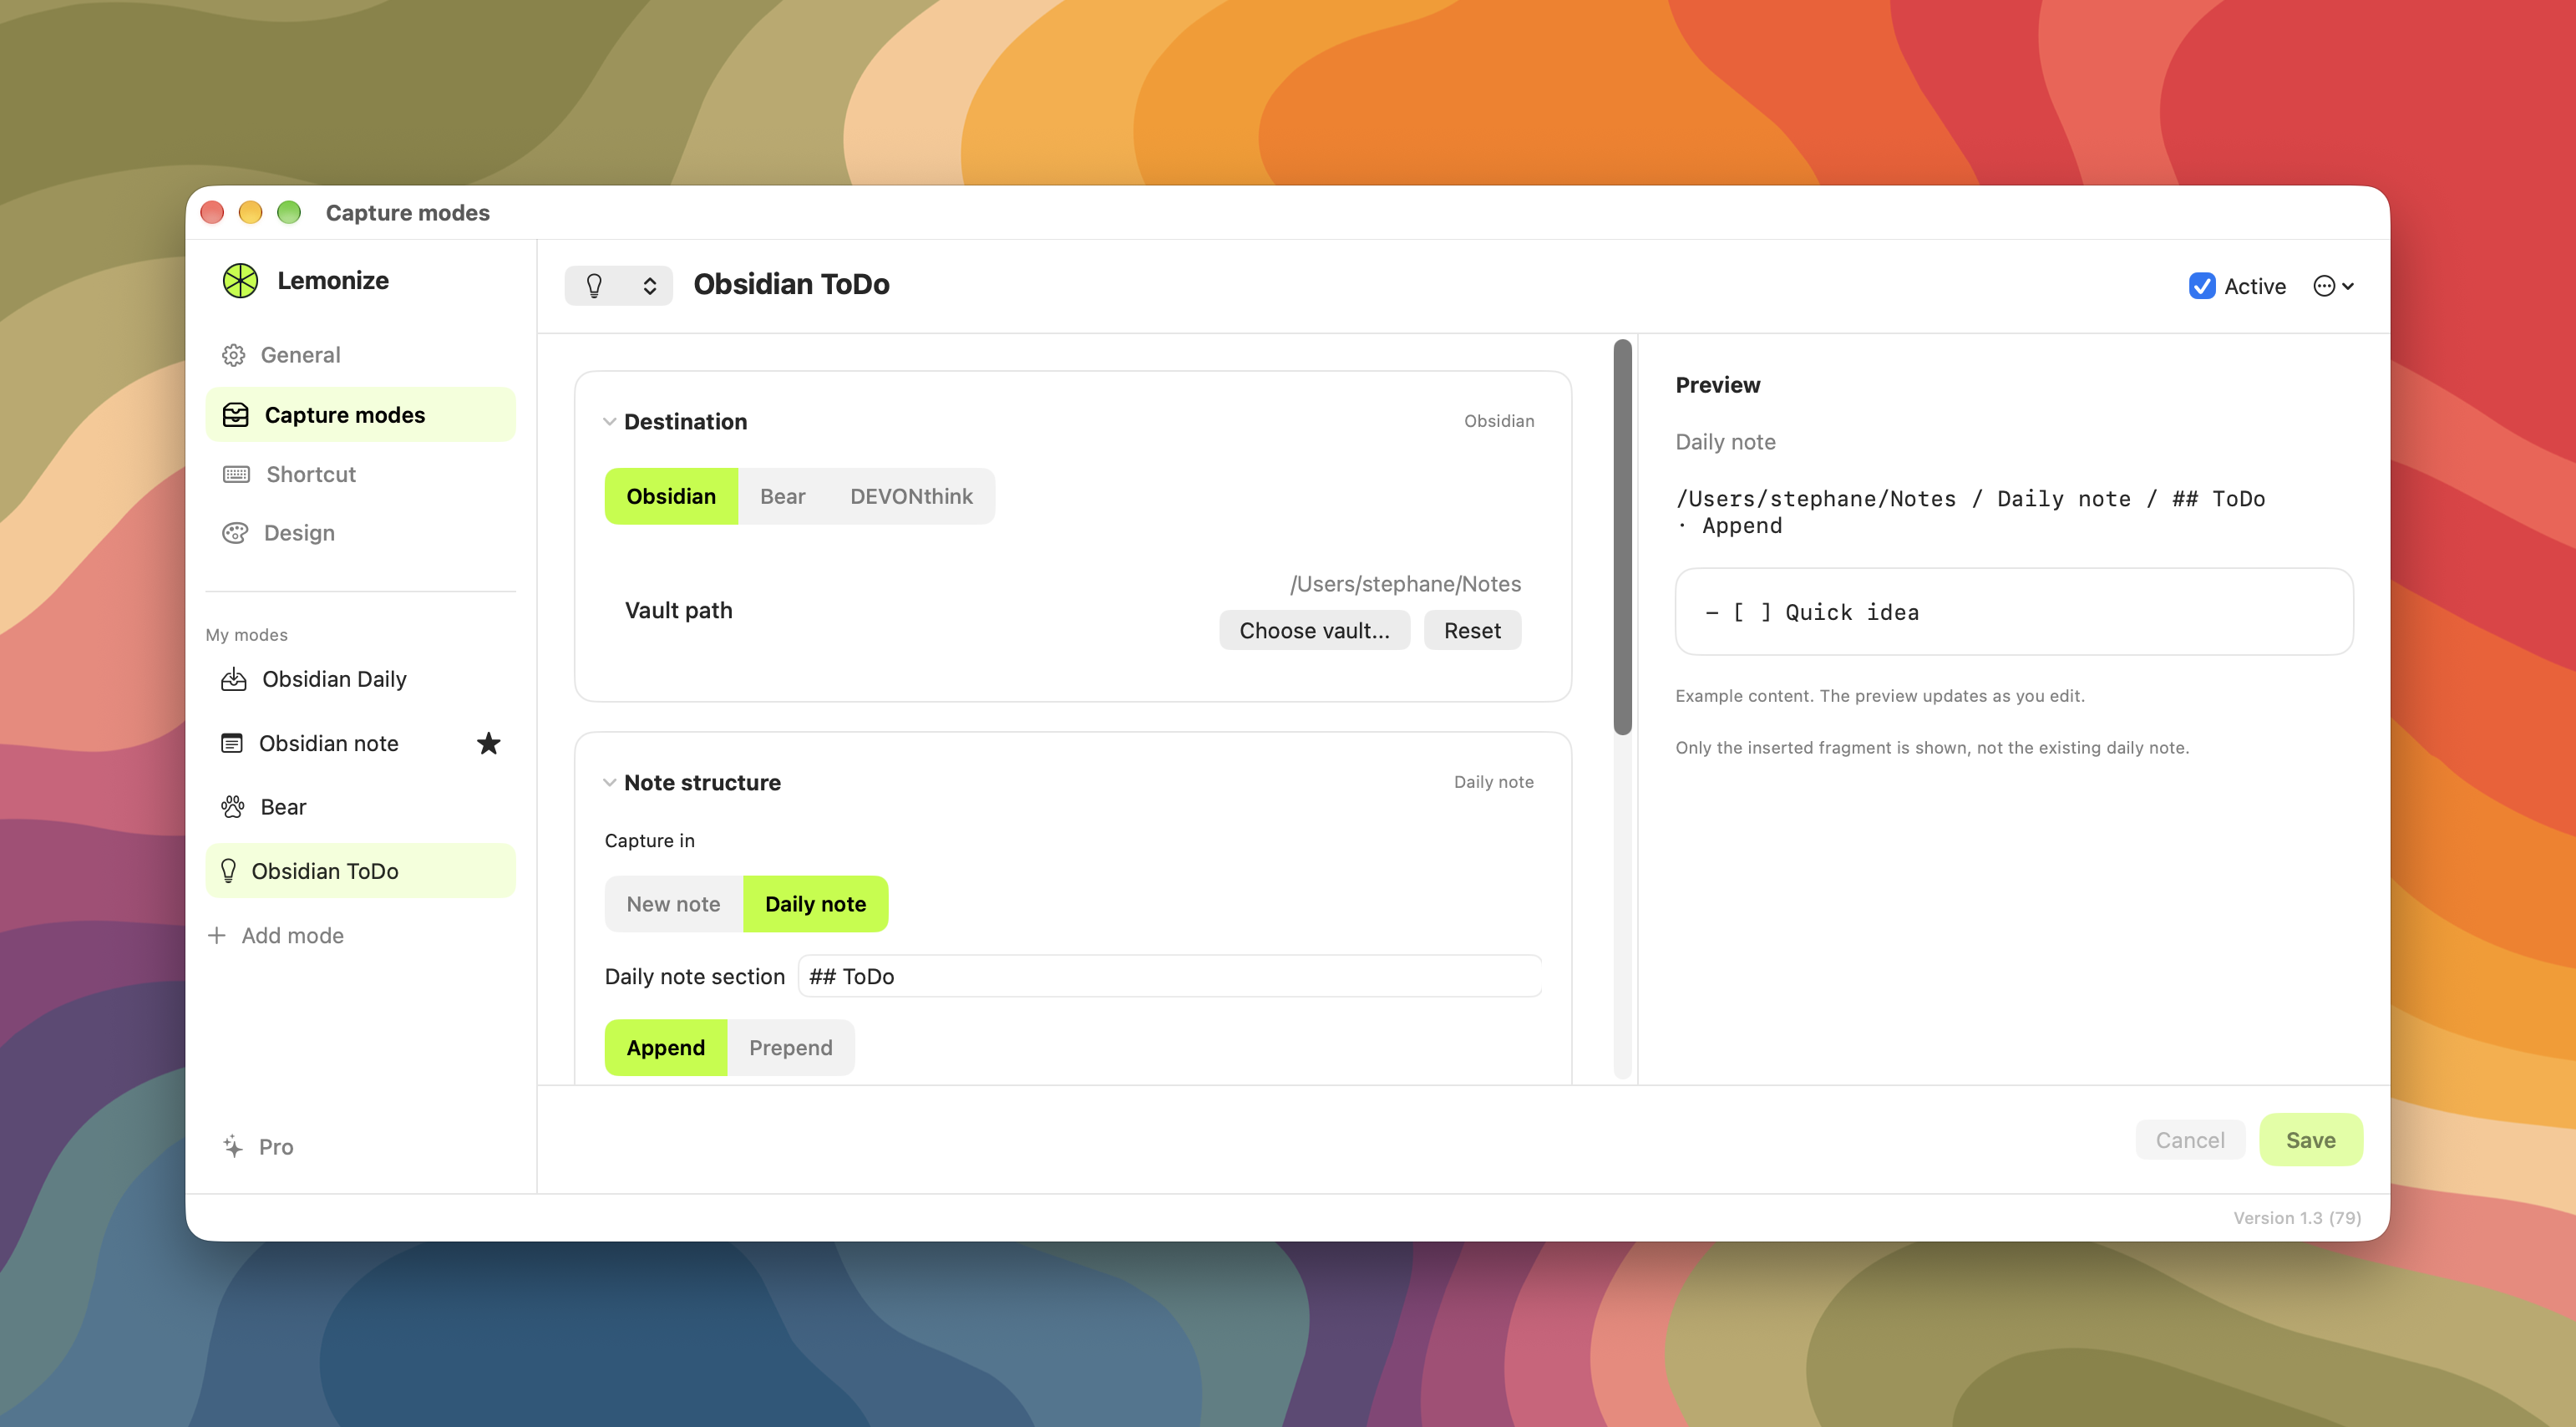This screenshot has height=1427, width=2576.
Task: Click the Preview heading
Action: tap(1718, 385)
